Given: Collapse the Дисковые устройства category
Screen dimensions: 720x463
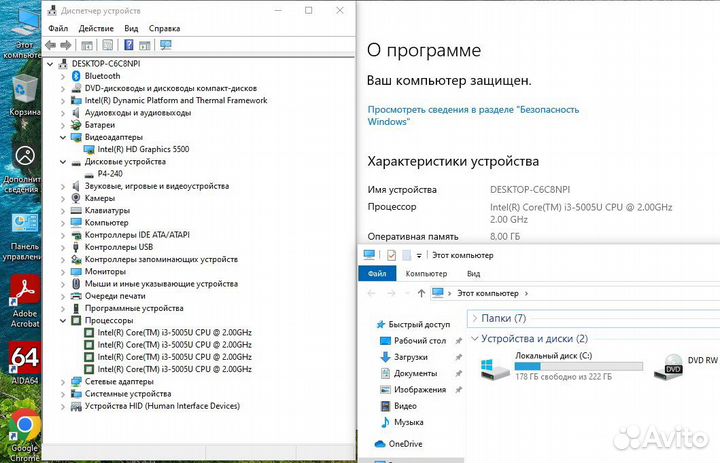Looking at the screenshot, I should coord(63,162).
